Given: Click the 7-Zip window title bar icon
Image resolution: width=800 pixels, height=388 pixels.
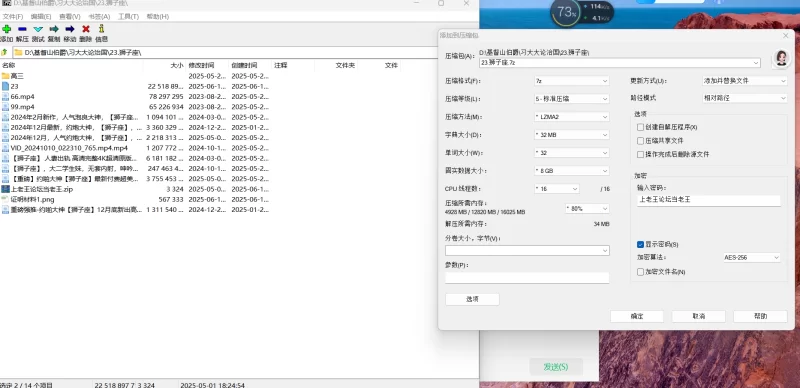Looking at the screenshot, I should (6, 3).
